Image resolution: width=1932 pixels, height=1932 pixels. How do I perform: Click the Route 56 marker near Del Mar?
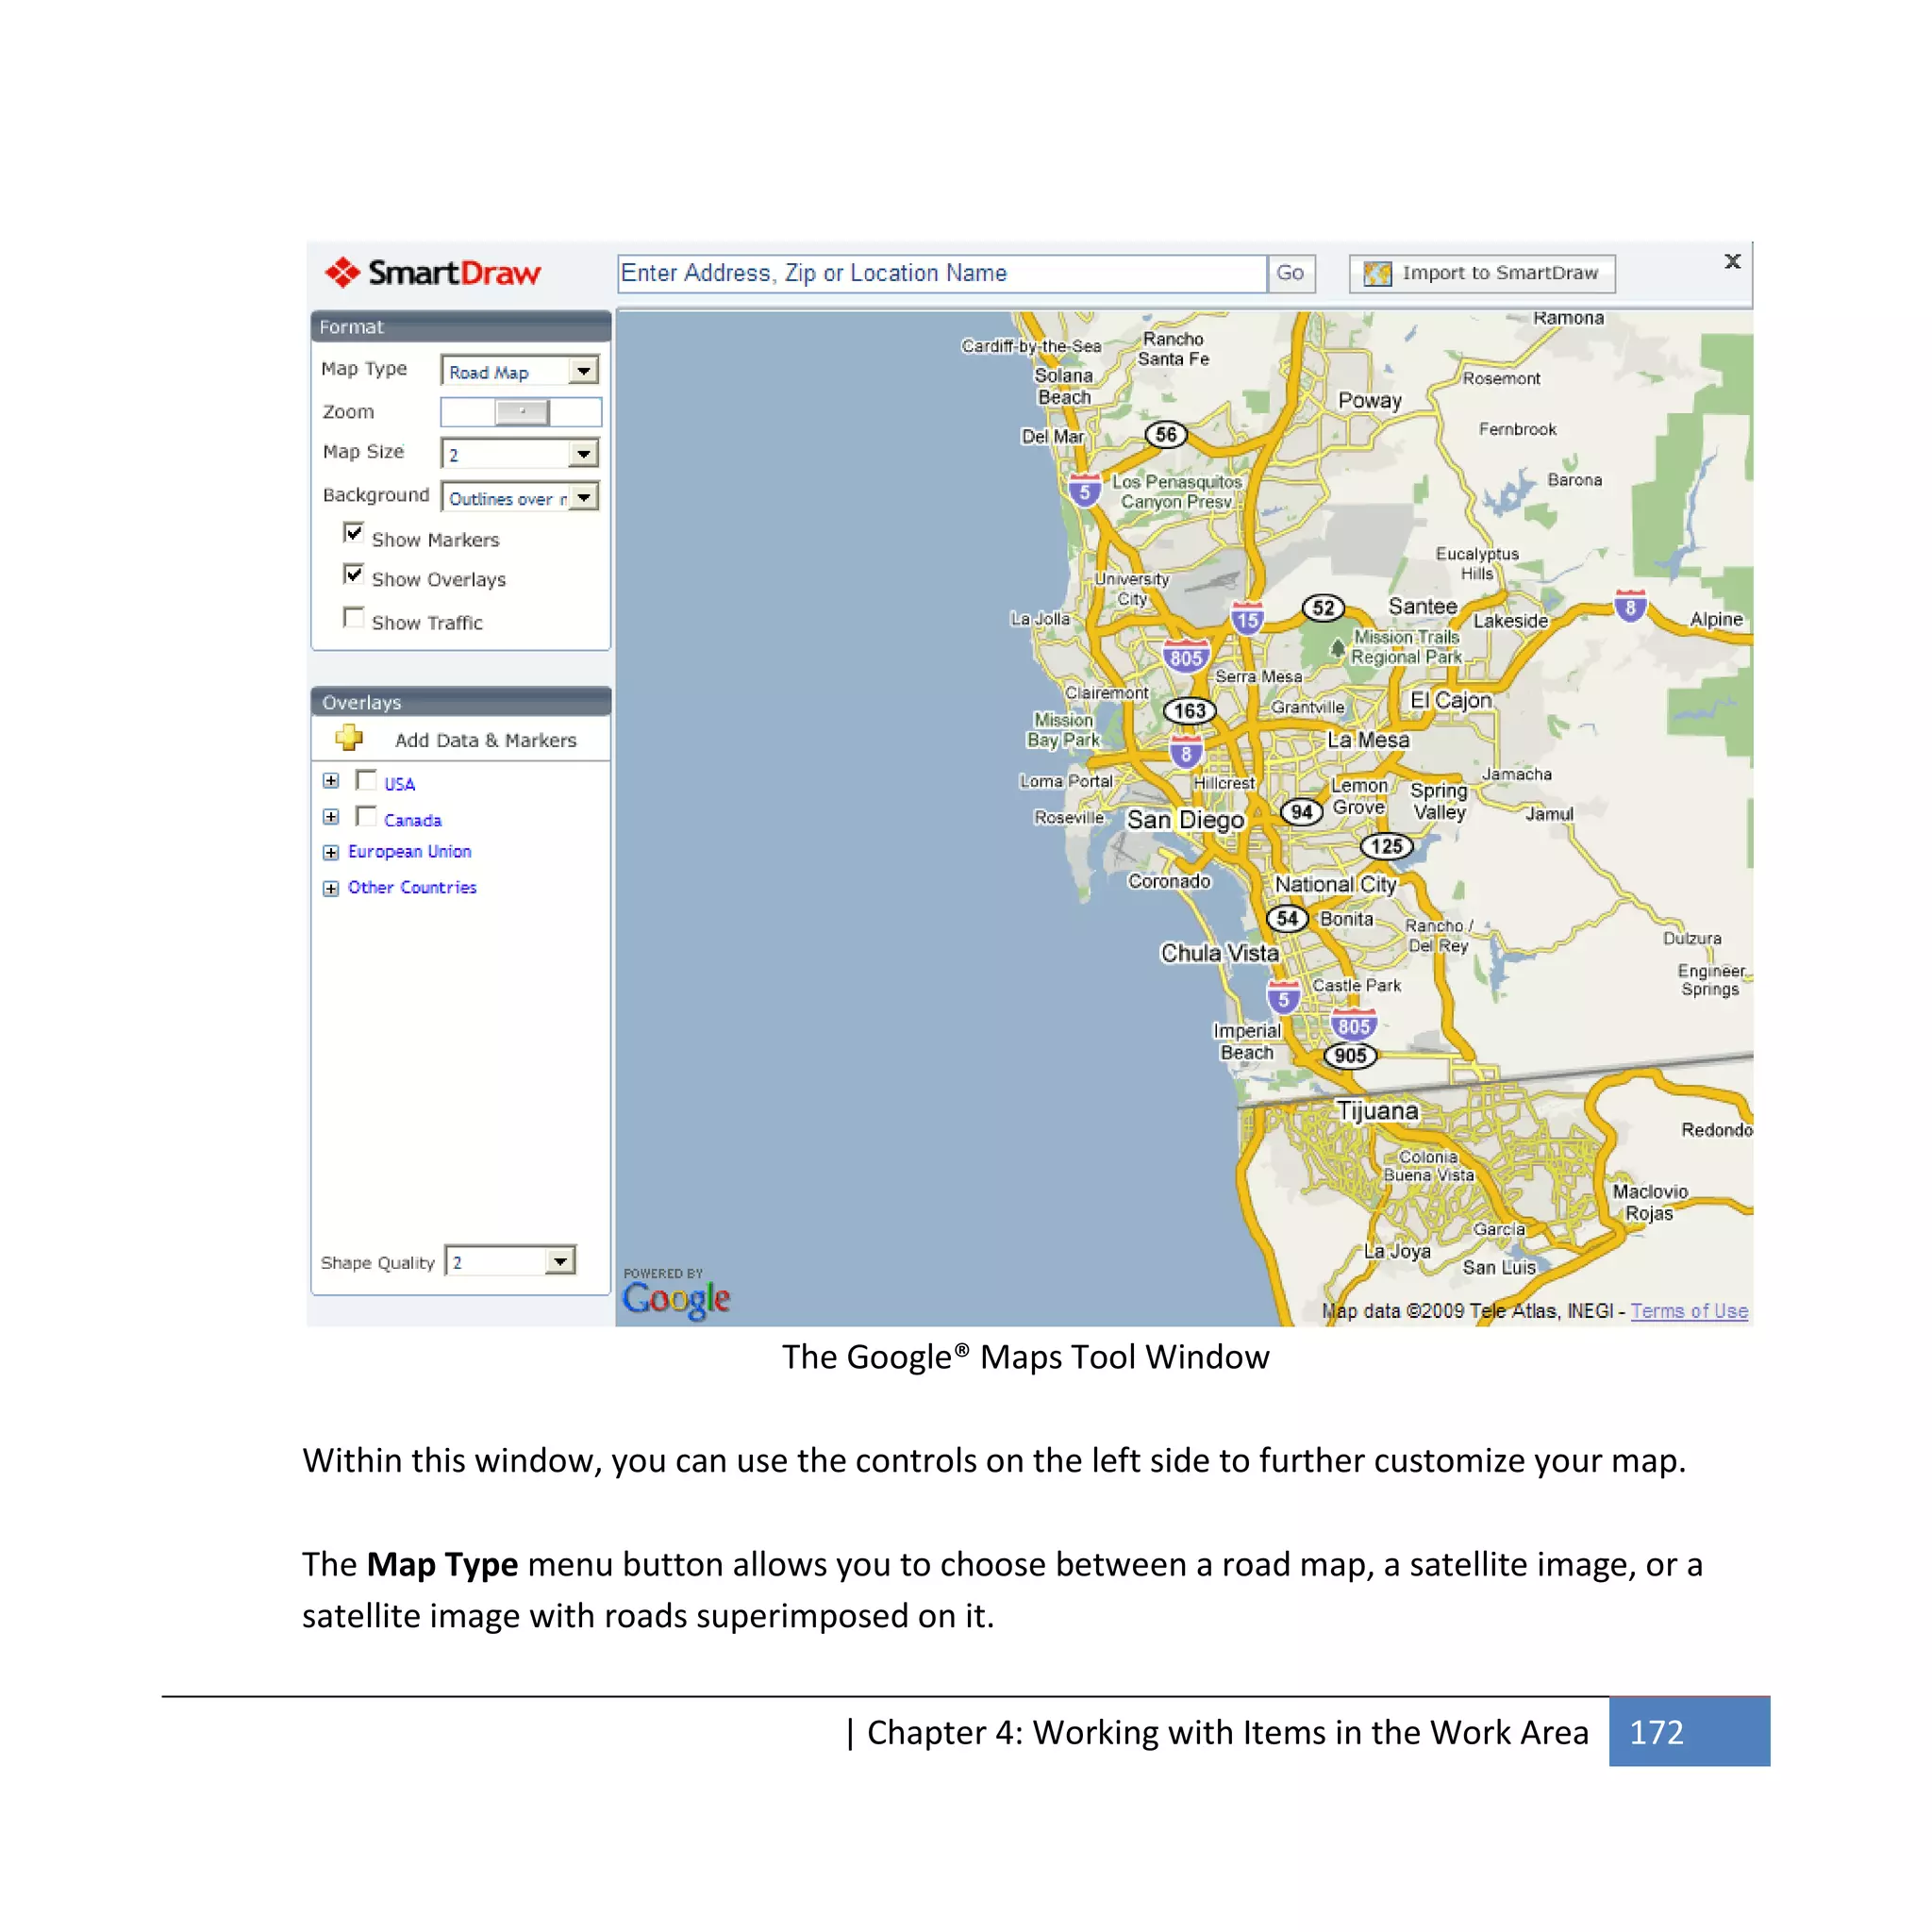tap(1166, 434)
